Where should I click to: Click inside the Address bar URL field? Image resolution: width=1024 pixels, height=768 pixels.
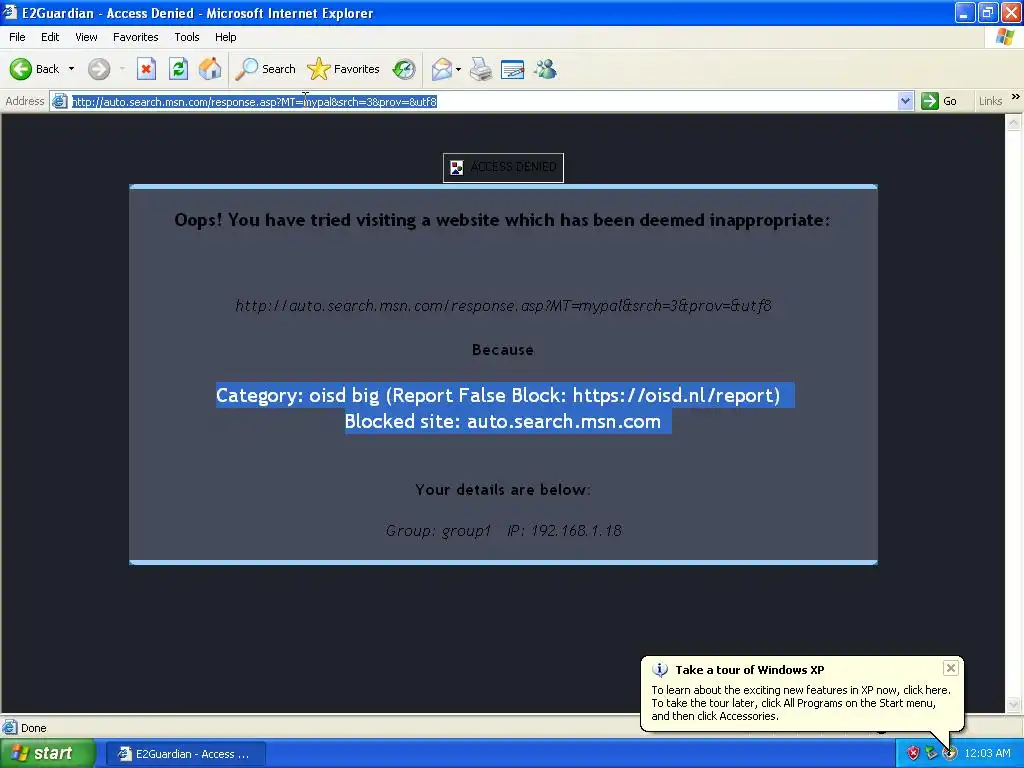coord(483,101)
